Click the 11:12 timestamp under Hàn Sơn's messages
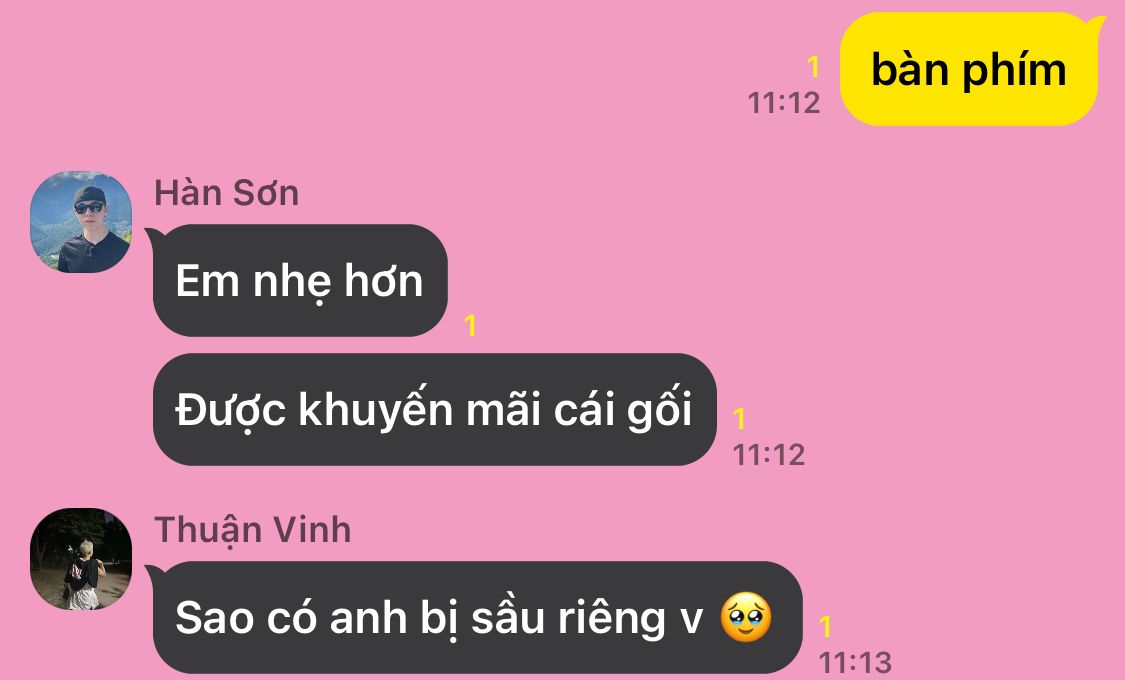Viewport: 1125px width, 680px height. pyautogui.click(x=768, y=455)
